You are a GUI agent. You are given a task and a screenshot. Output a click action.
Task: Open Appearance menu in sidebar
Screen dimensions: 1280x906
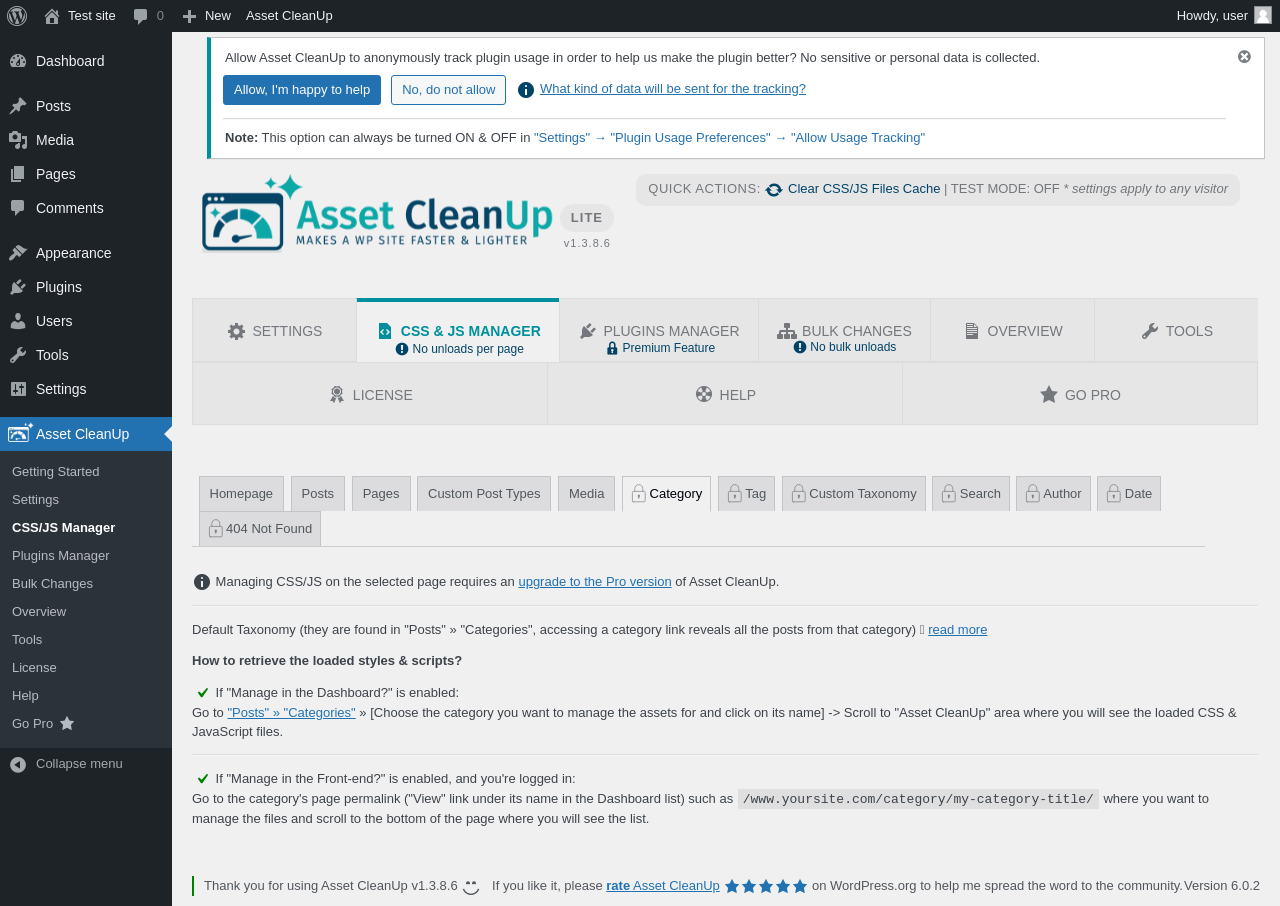(x=86, y=253)
